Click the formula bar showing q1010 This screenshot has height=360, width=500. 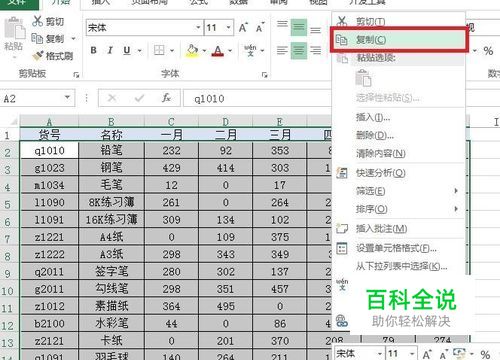coord(257,98)
